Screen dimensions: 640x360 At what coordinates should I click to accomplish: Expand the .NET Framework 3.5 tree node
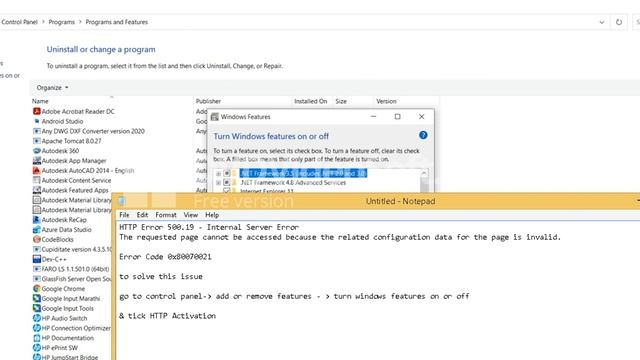click(x=218, y=173)
